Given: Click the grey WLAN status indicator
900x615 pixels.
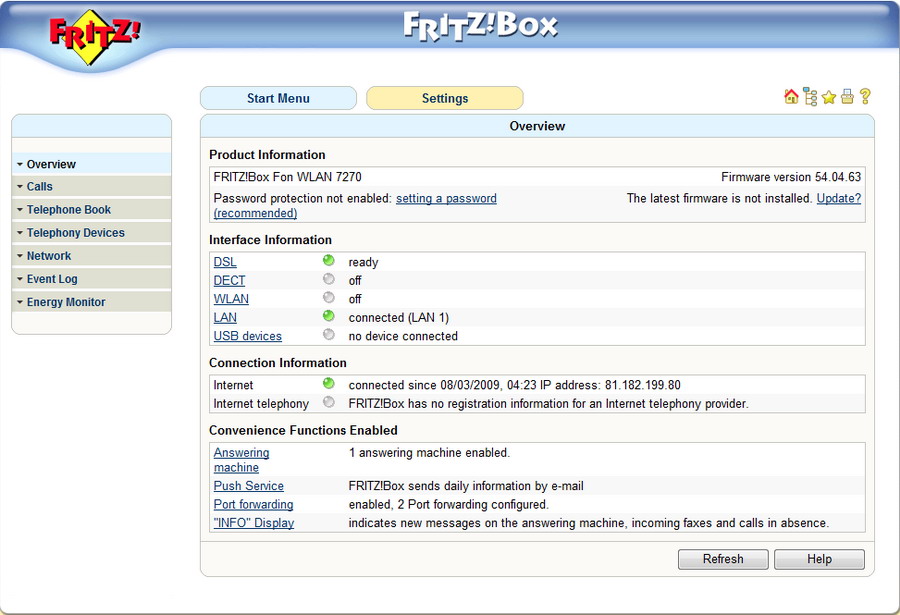Looking at the screenshot, I should (x=328, y=298).
